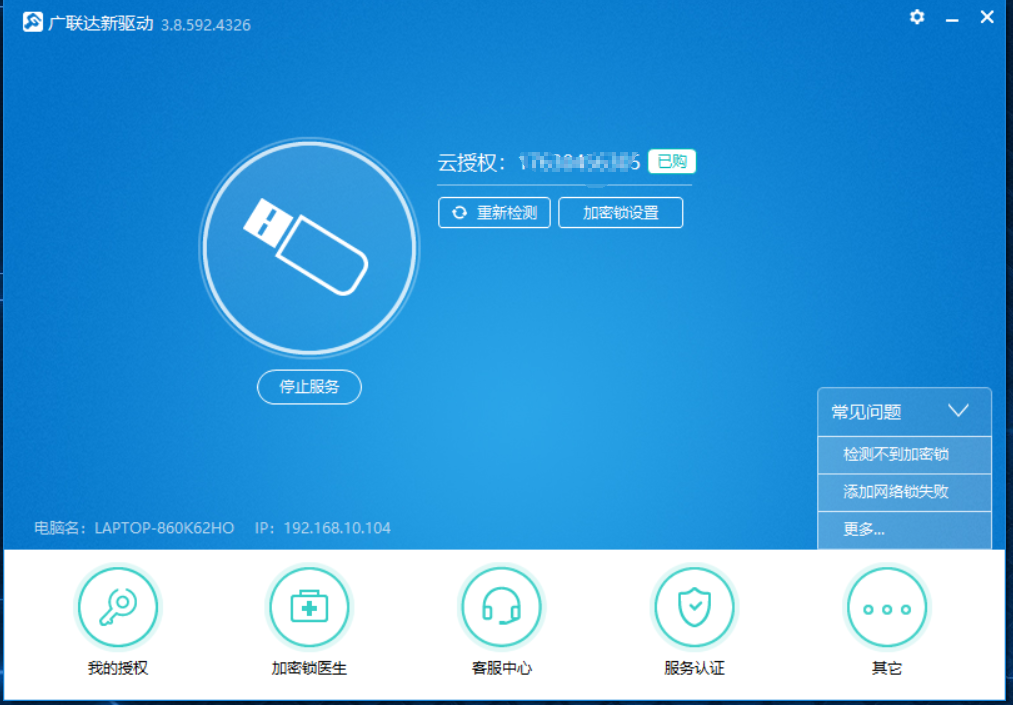Open 加密锁医生 first-aid kit icon
The width and height of the screenshot is (1013, 705).
309,607
